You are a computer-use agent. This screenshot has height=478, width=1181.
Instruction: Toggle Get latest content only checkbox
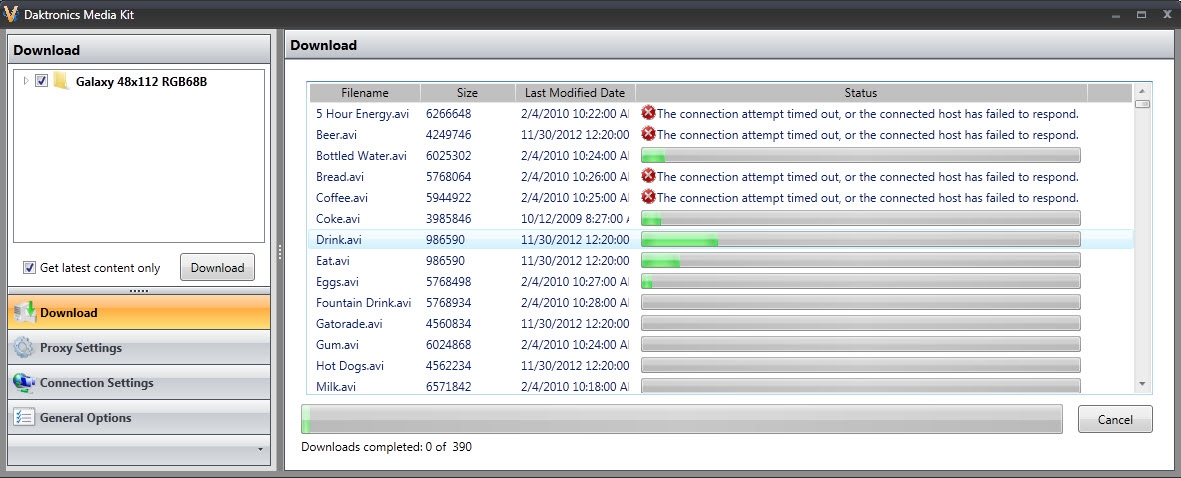pos(29,268)
